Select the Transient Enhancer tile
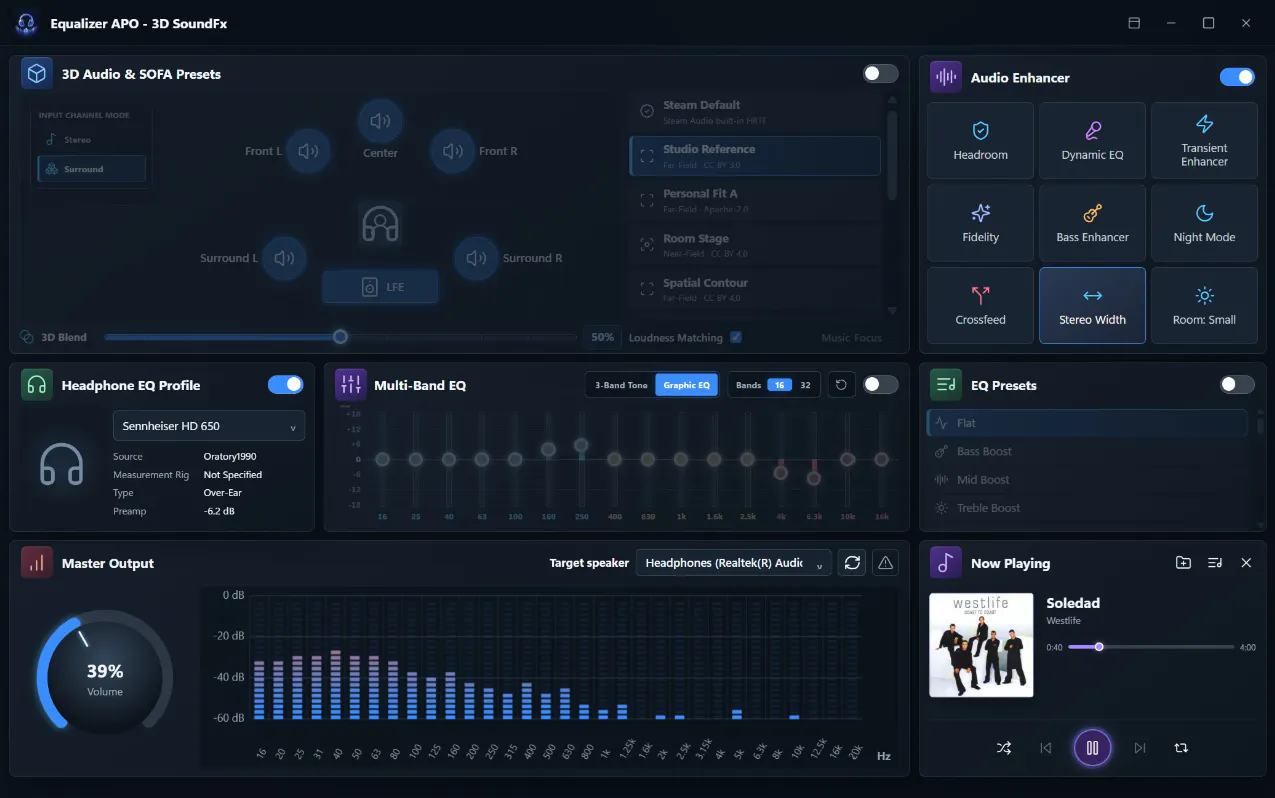Screen dimensions: 1275x798 click(1204, 140)
